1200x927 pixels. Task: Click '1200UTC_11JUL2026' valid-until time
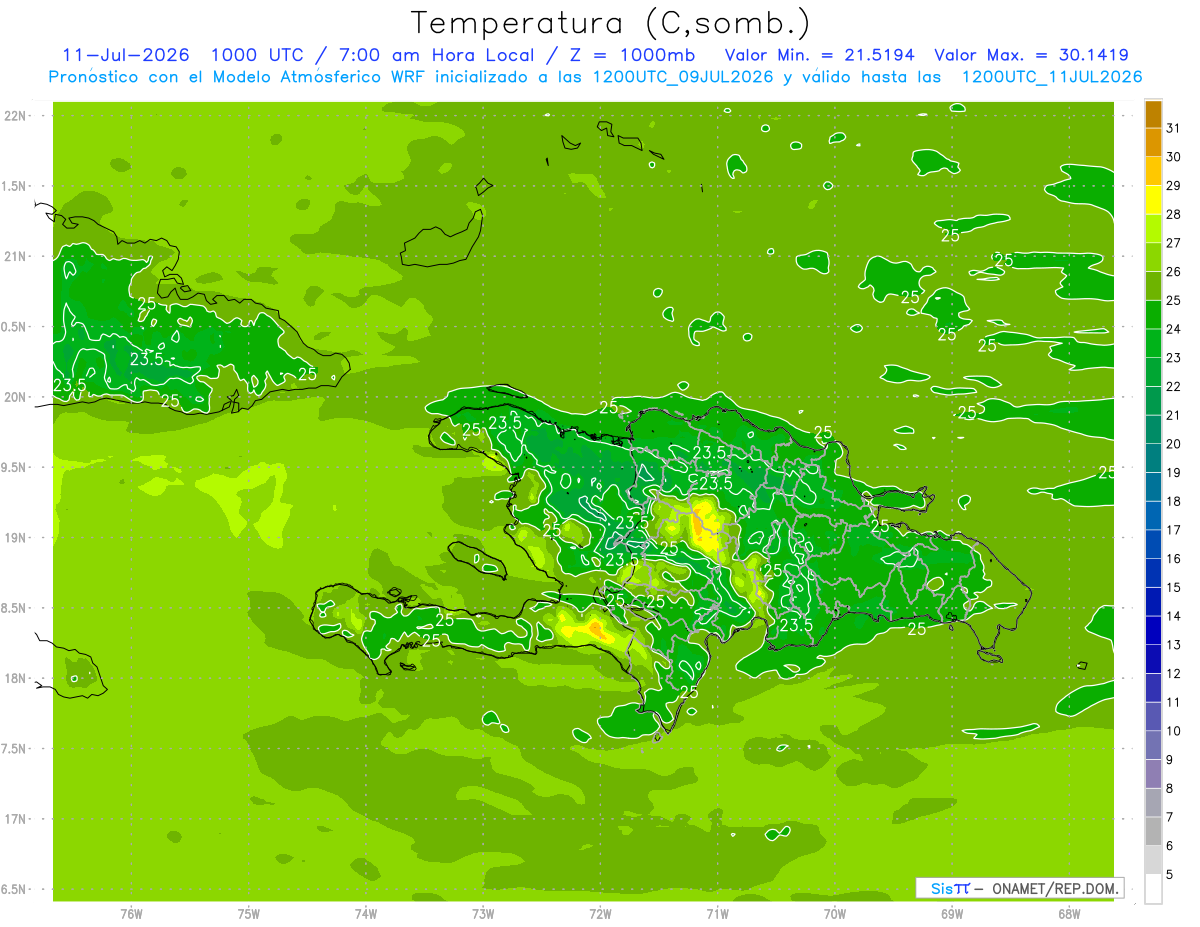1052,77
